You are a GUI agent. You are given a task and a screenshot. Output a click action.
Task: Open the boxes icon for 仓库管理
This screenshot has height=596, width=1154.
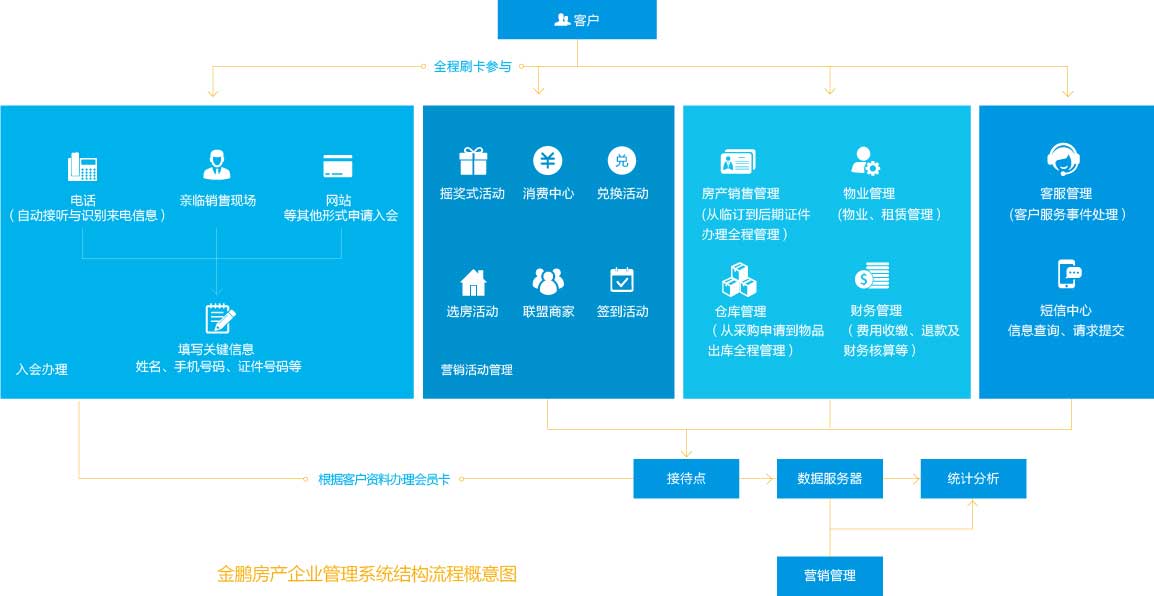pyautogui.click(x=738, y=279)
